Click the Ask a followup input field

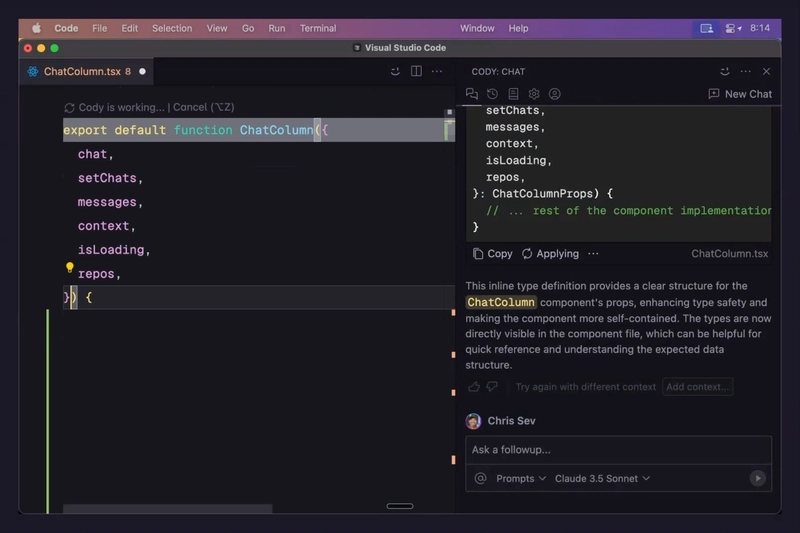coord(618,450)
